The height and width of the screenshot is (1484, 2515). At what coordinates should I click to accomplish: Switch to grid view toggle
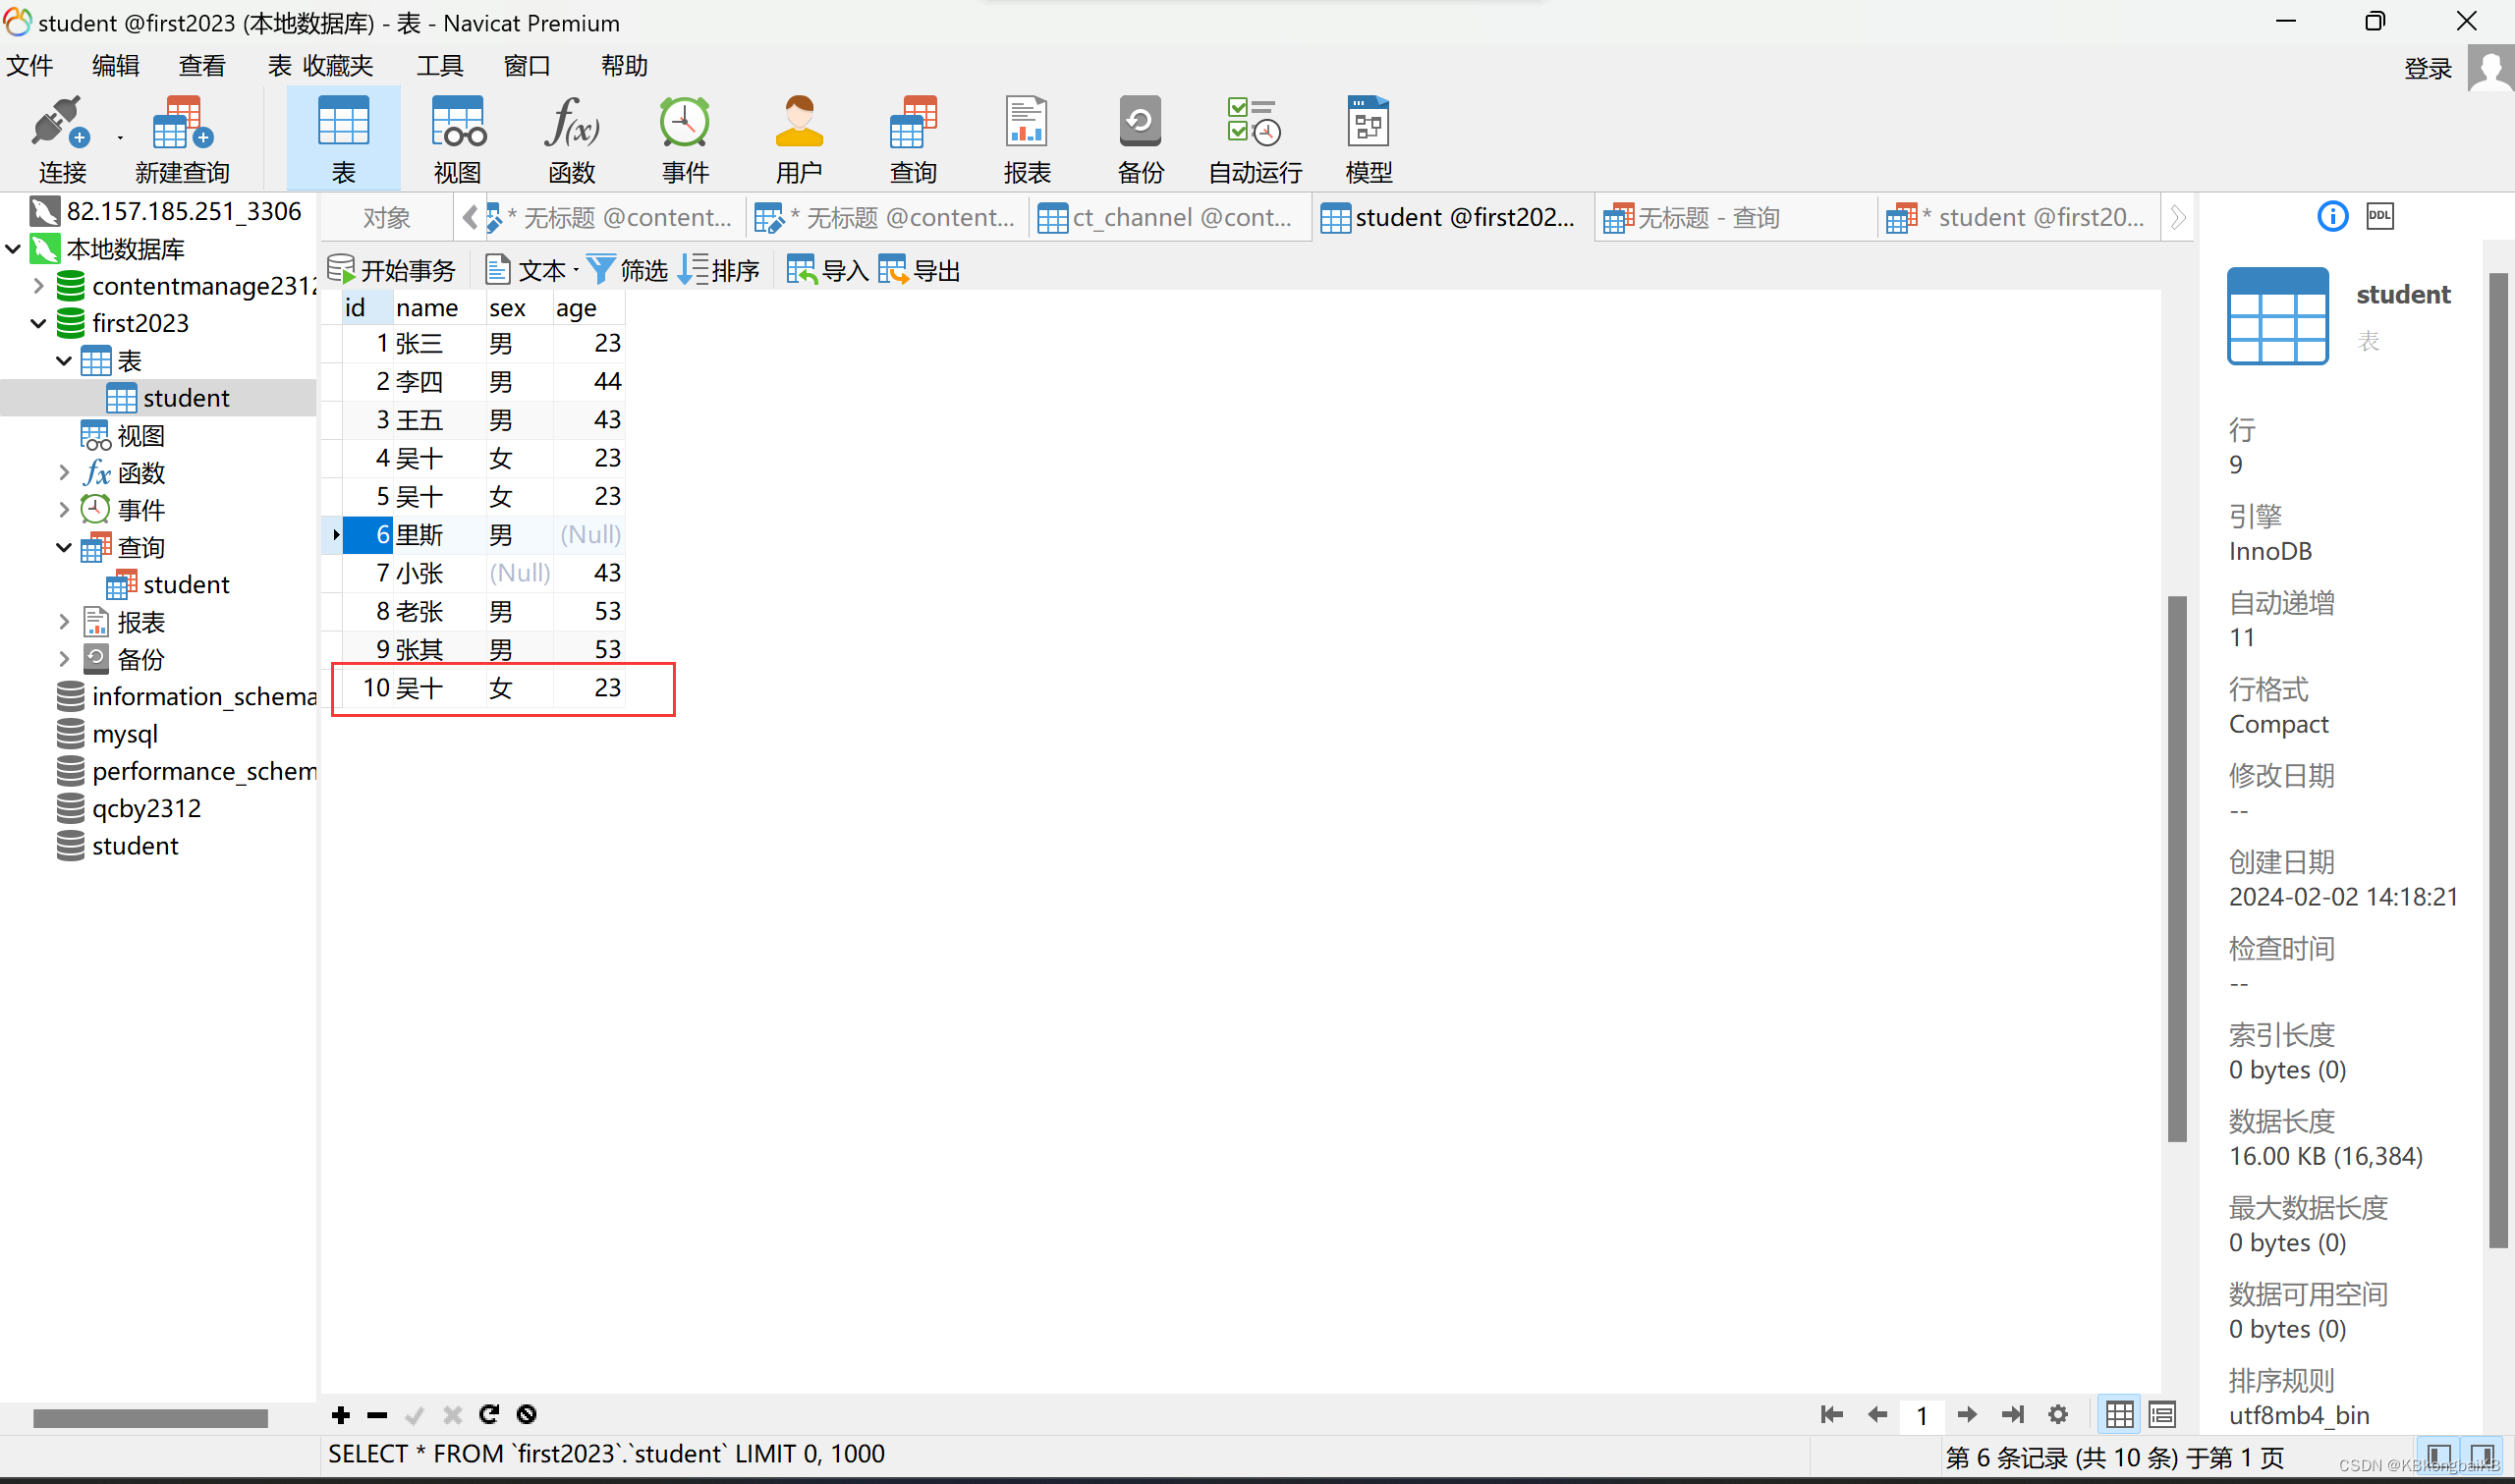pos(2119,1414)
